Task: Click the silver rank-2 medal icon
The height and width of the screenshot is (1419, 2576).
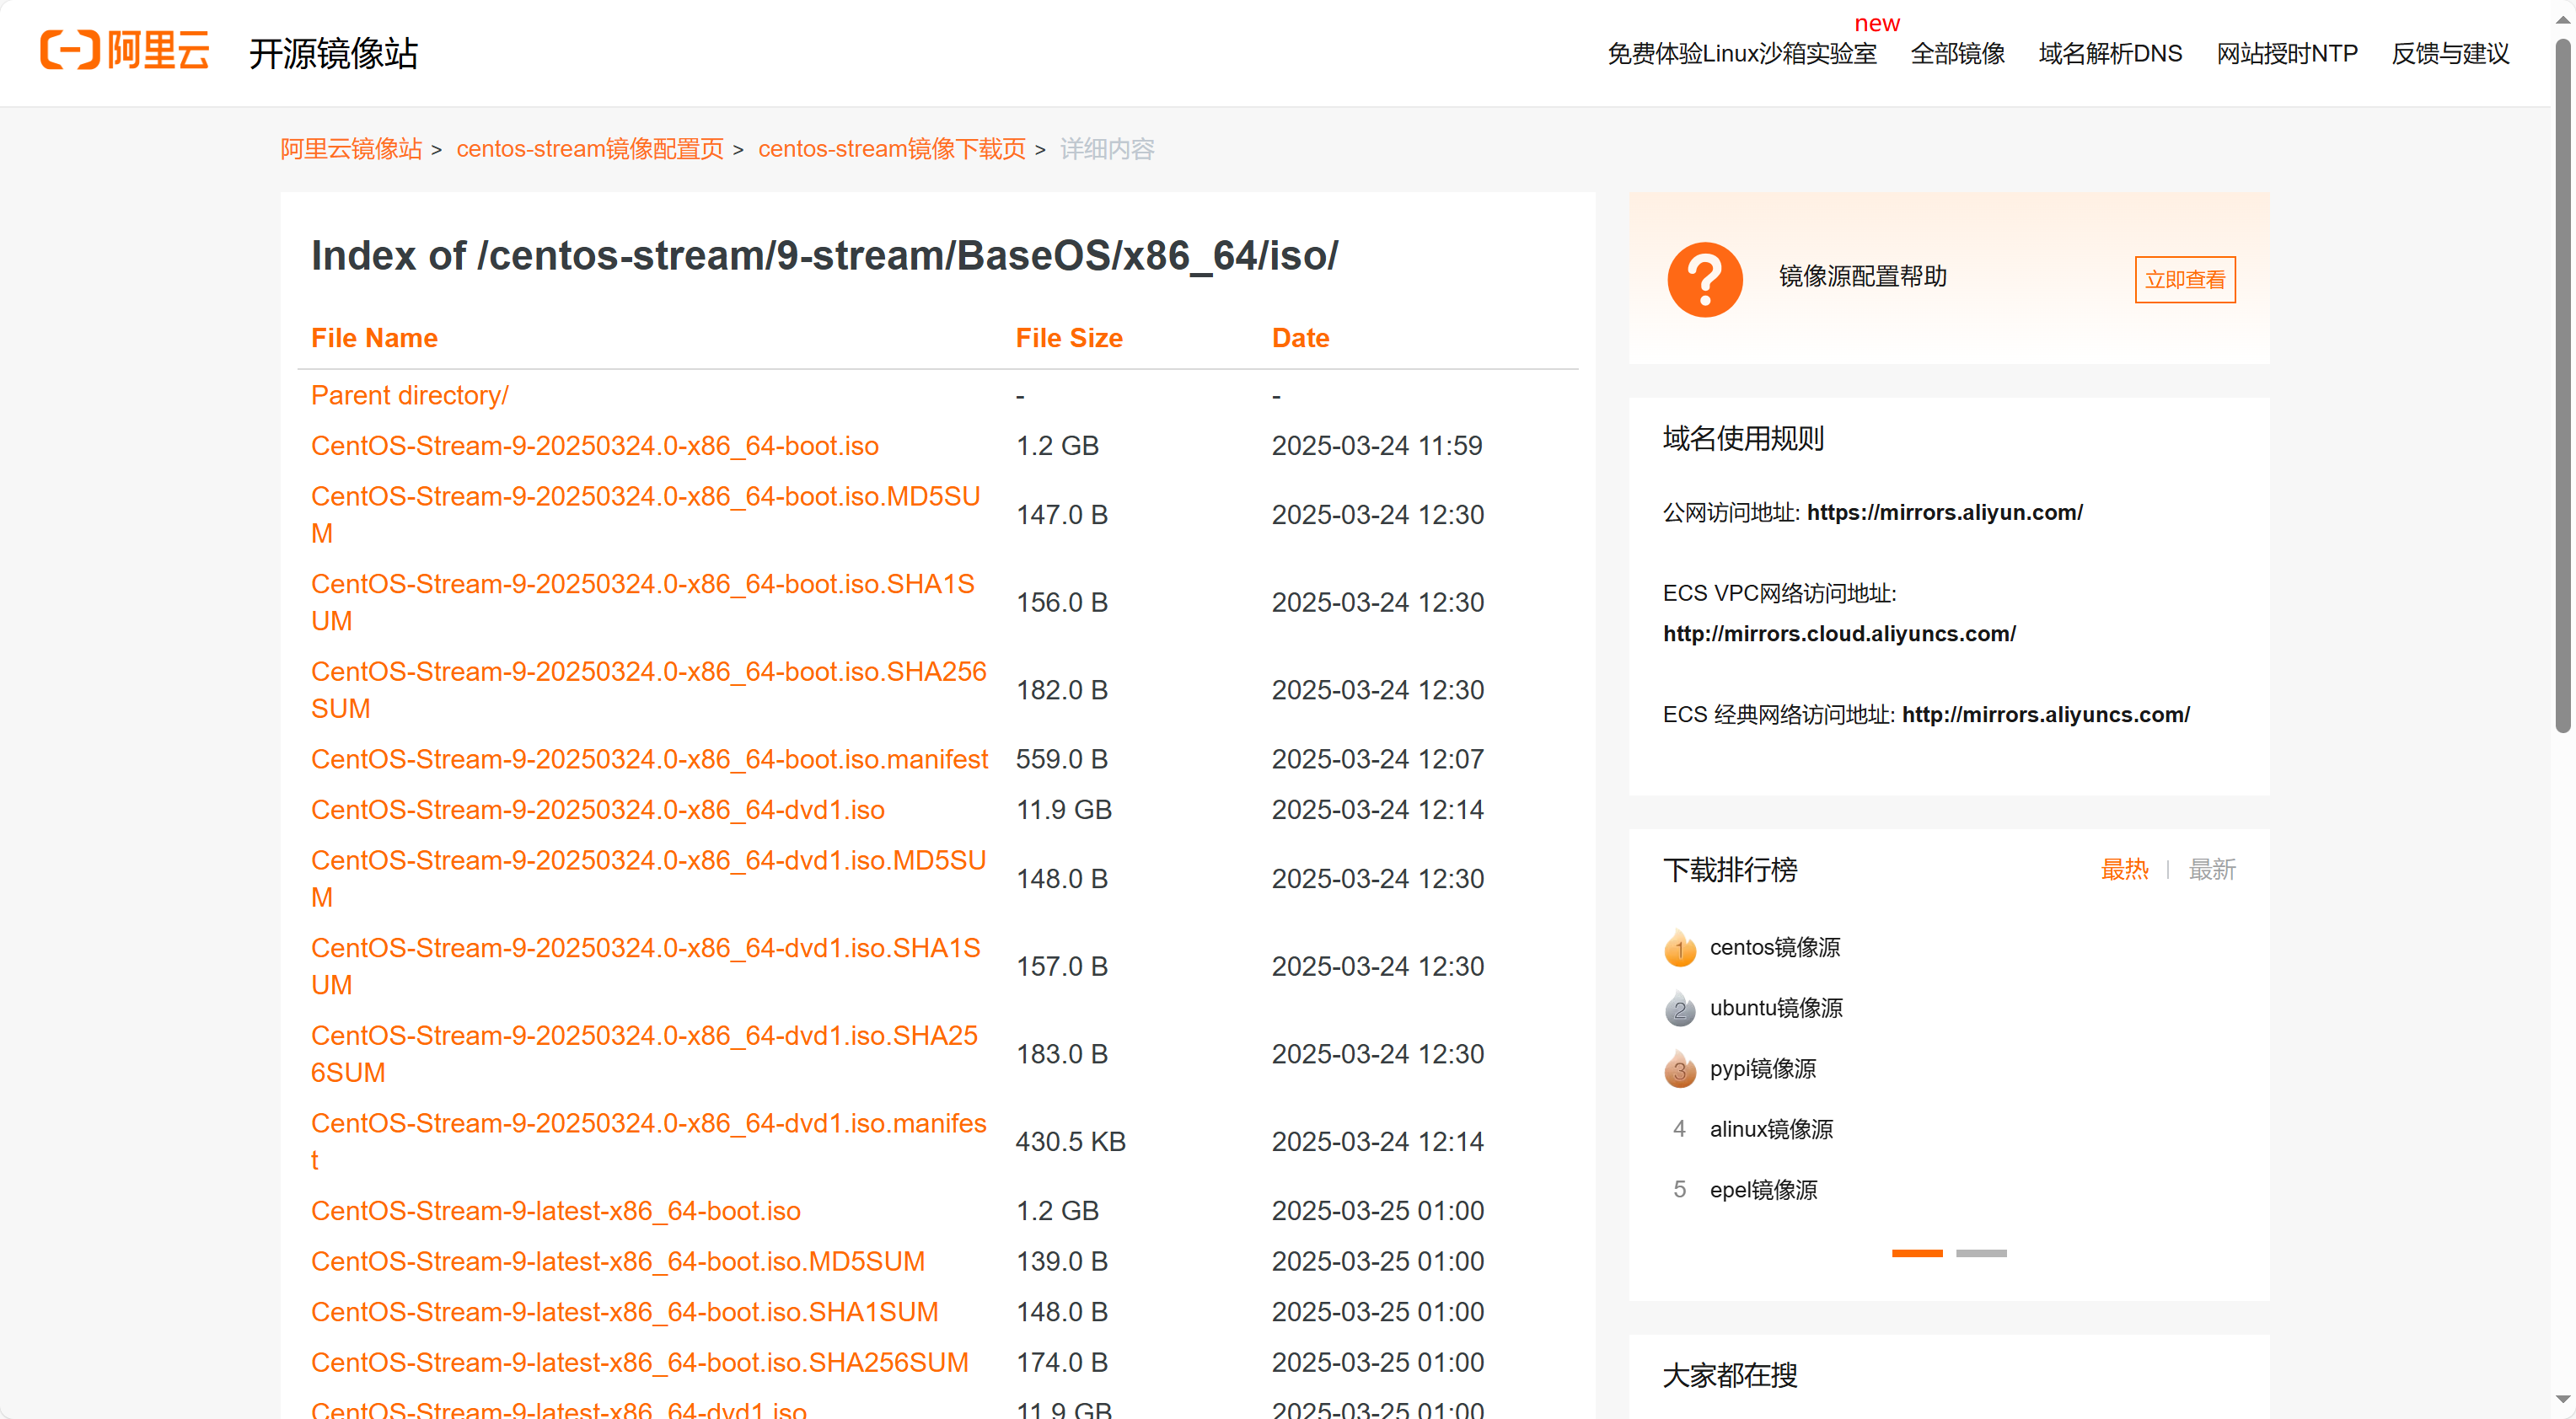Action: (x=1679, y=1008)
